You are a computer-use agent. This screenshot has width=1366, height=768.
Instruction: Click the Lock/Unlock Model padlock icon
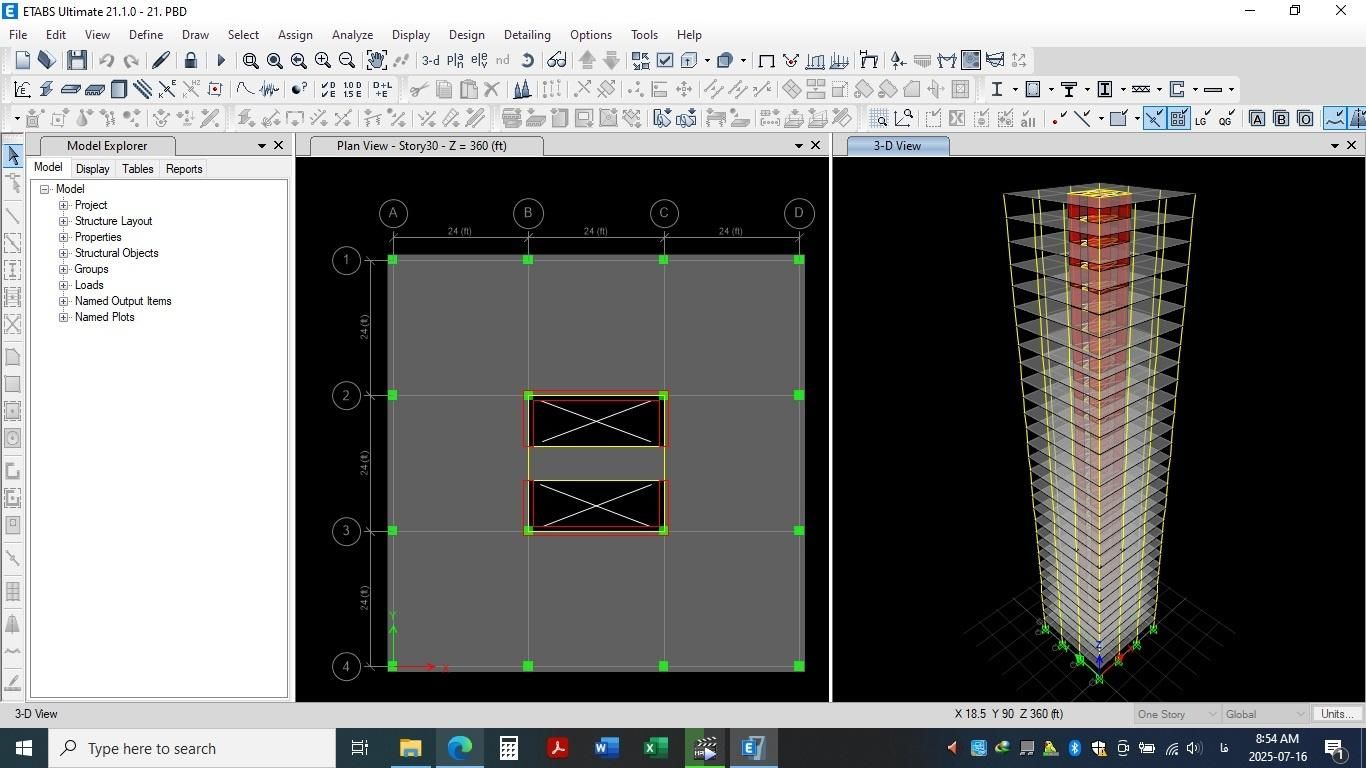pos(190,60)
